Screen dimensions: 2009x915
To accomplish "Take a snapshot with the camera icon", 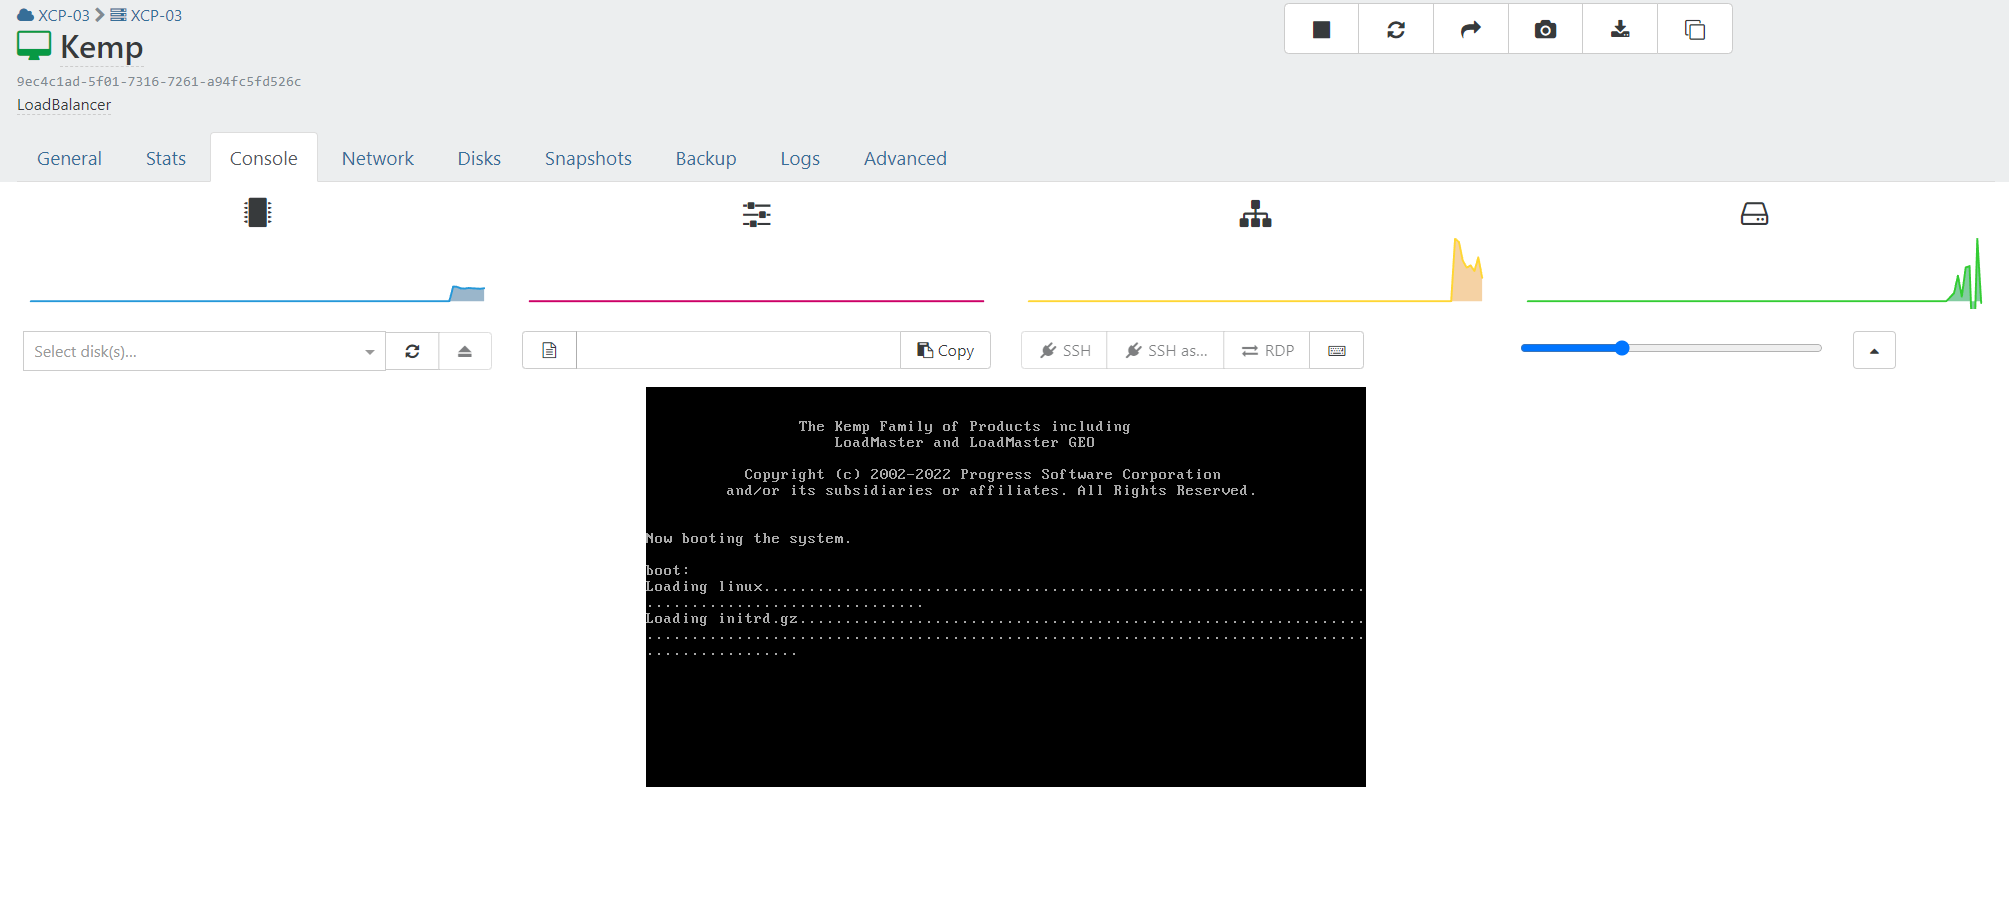I will coord(1545,29).
